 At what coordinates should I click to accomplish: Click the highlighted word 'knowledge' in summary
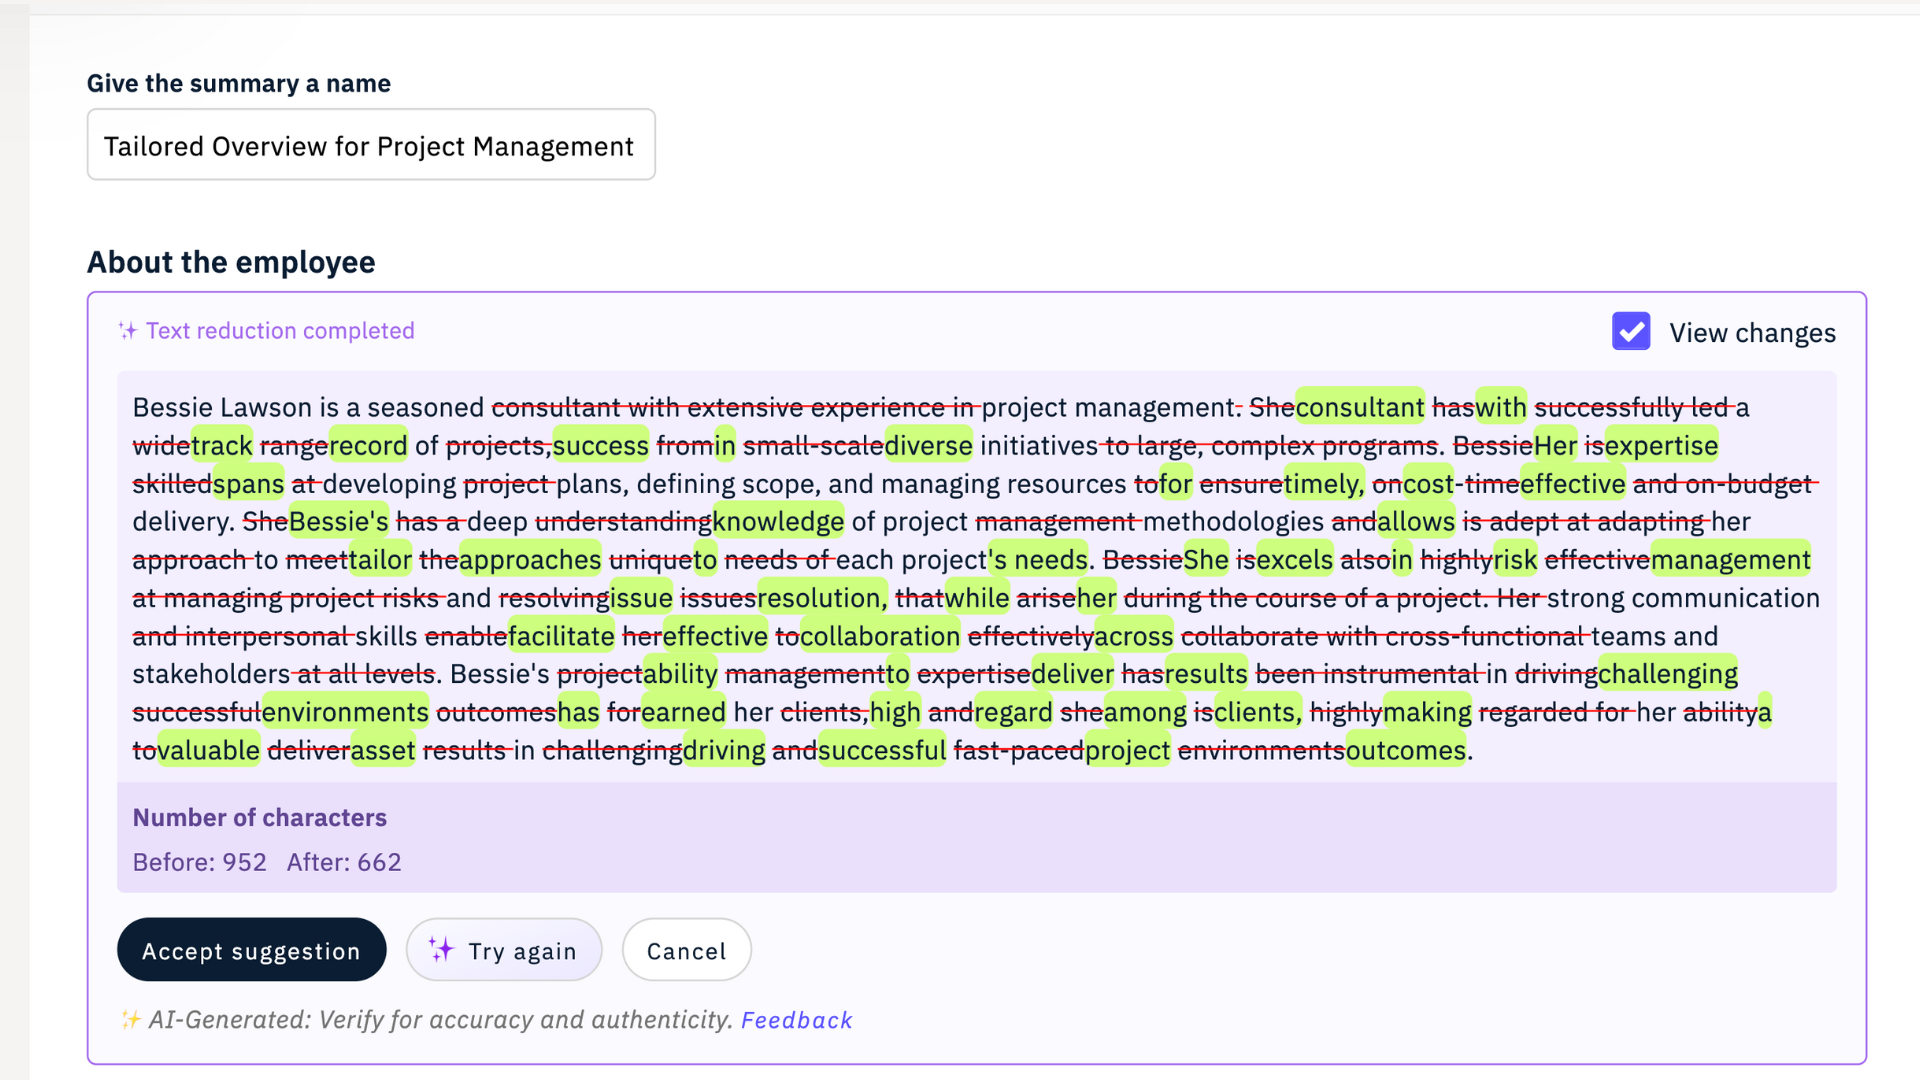tap(778, 521)
